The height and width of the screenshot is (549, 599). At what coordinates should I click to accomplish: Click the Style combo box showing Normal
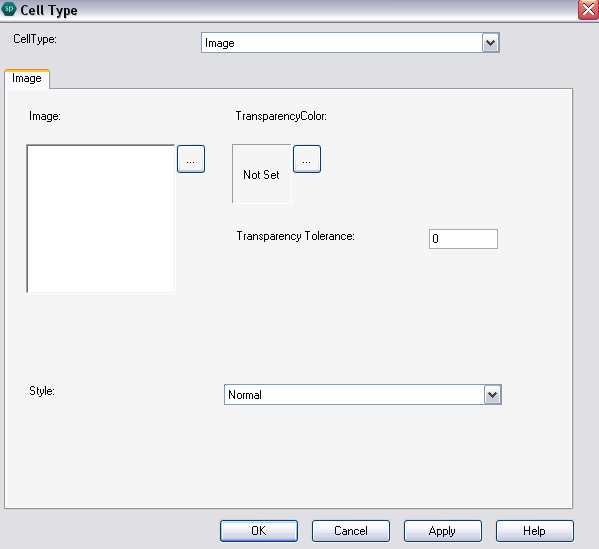click(363, 395)
